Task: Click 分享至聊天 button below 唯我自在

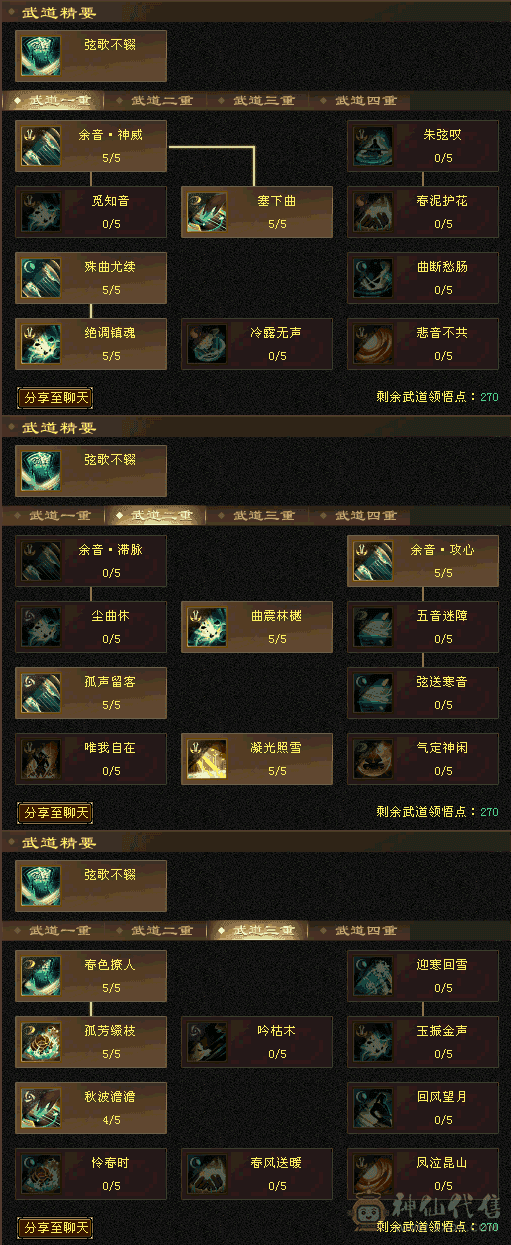Action: (x=55, y=813)
